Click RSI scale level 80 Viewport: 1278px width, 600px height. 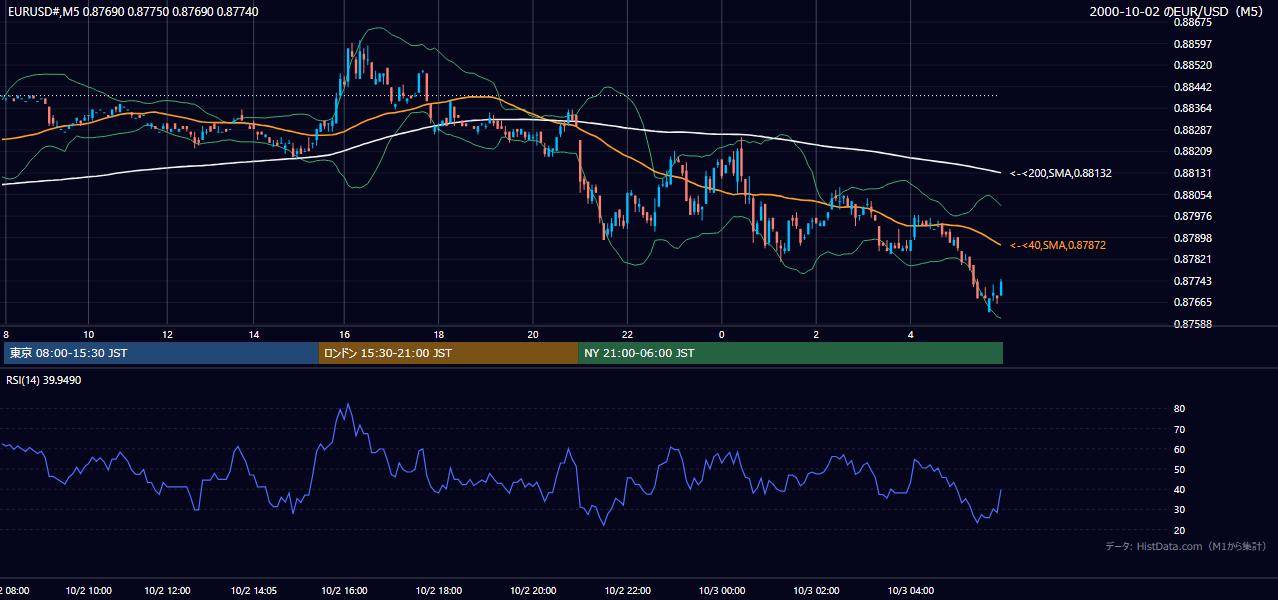tap(1179, 409)
